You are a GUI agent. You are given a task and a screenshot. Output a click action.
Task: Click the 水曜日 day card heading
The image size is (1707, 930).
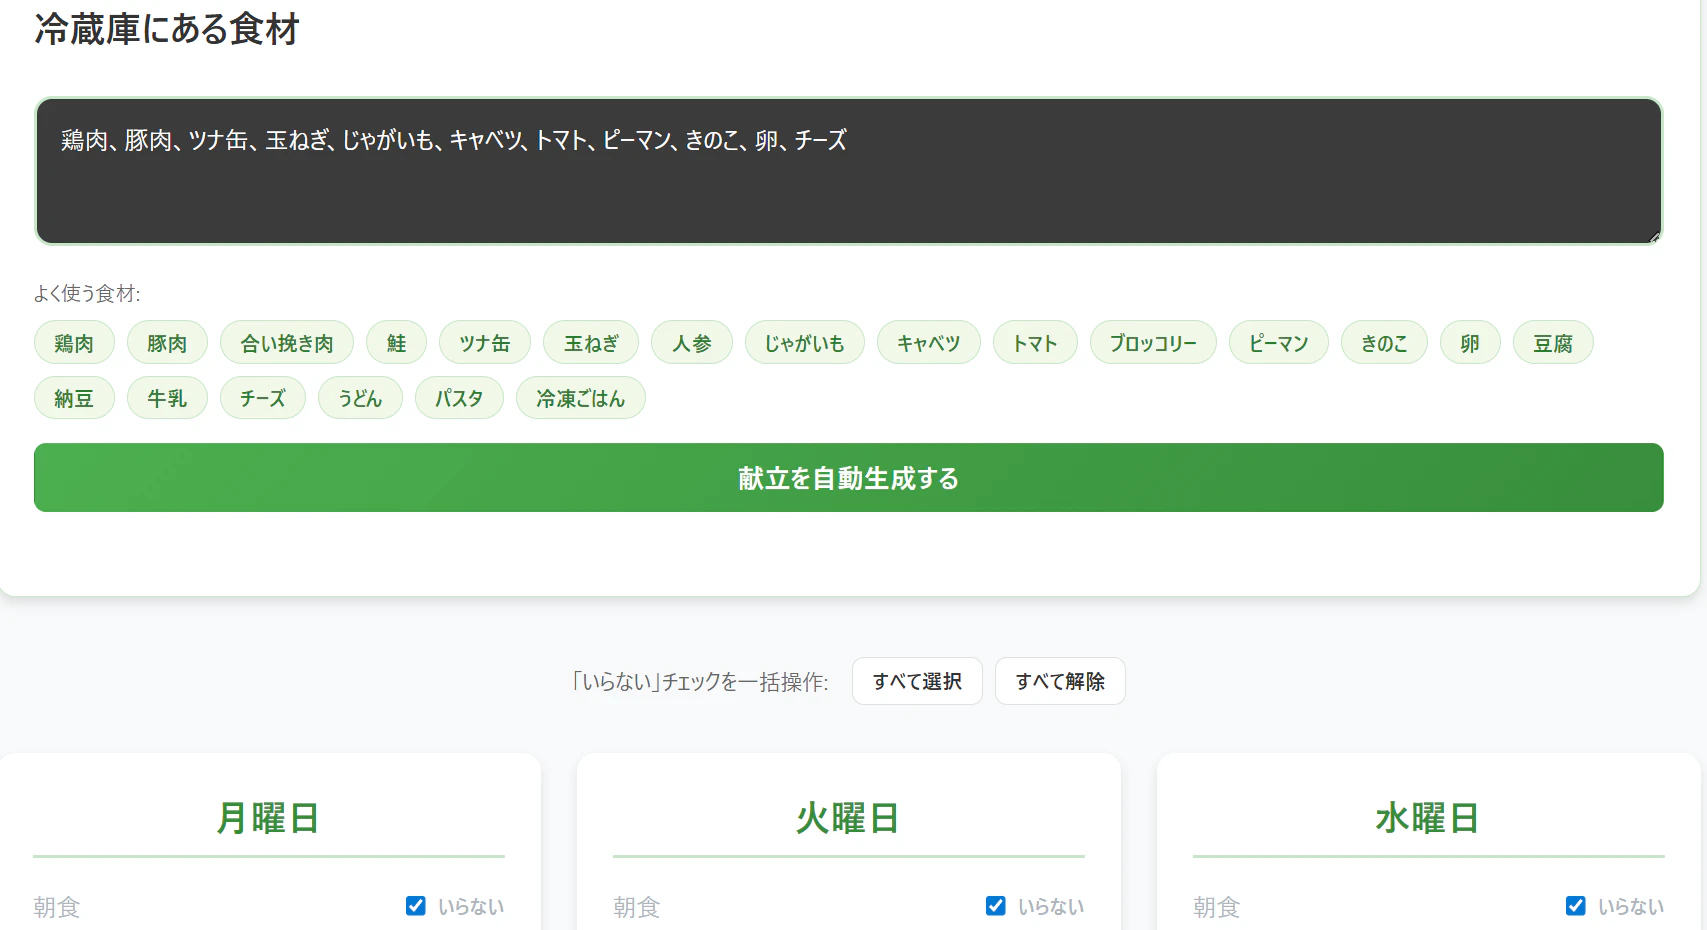[1427, 817]
